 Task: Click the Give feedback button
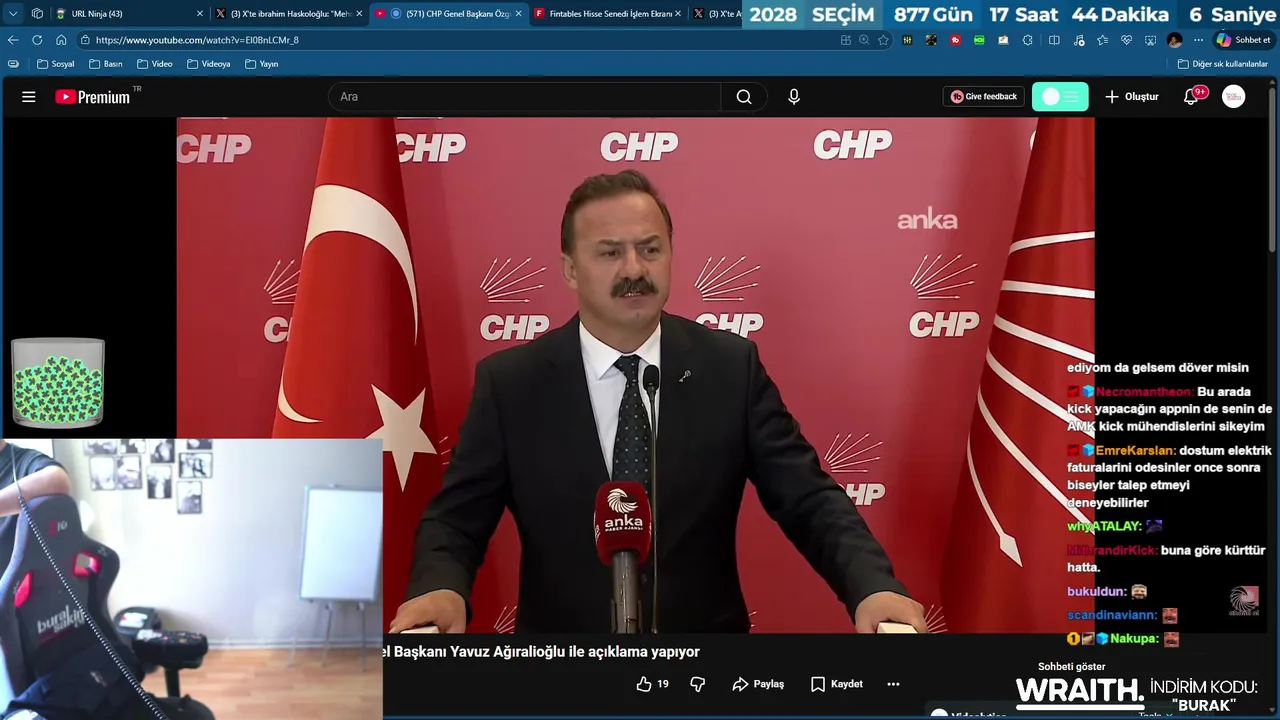pyautogui.click(x=983, y=97)
